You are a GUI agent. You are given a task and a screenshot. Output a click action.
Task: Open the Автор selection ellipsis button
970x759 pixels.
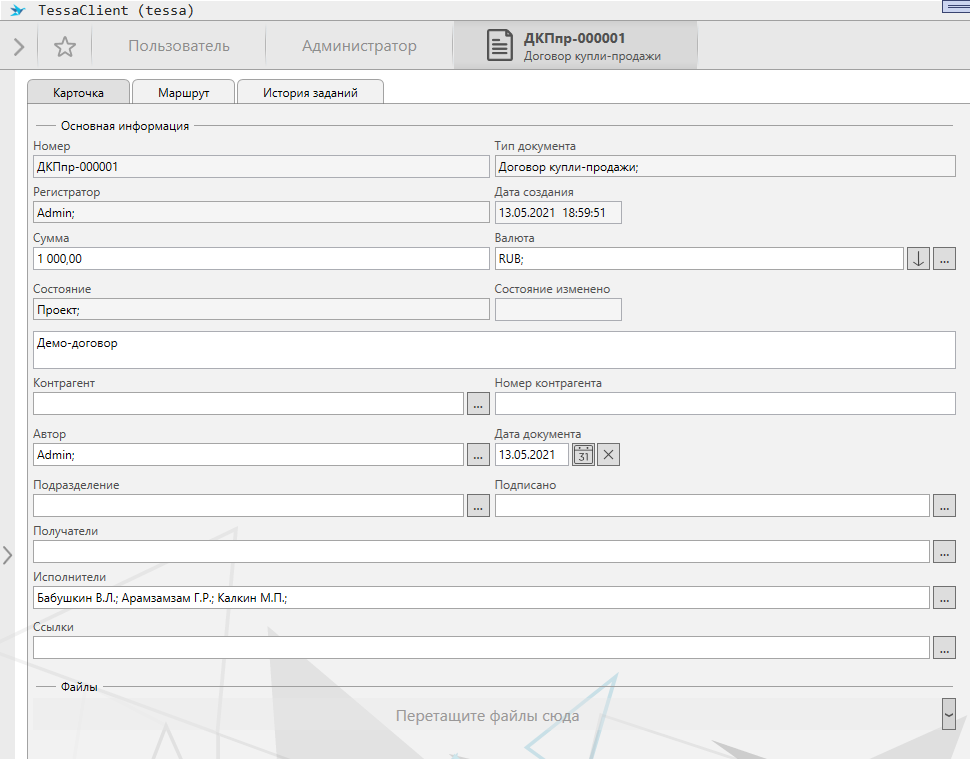(x=478, y=455)
